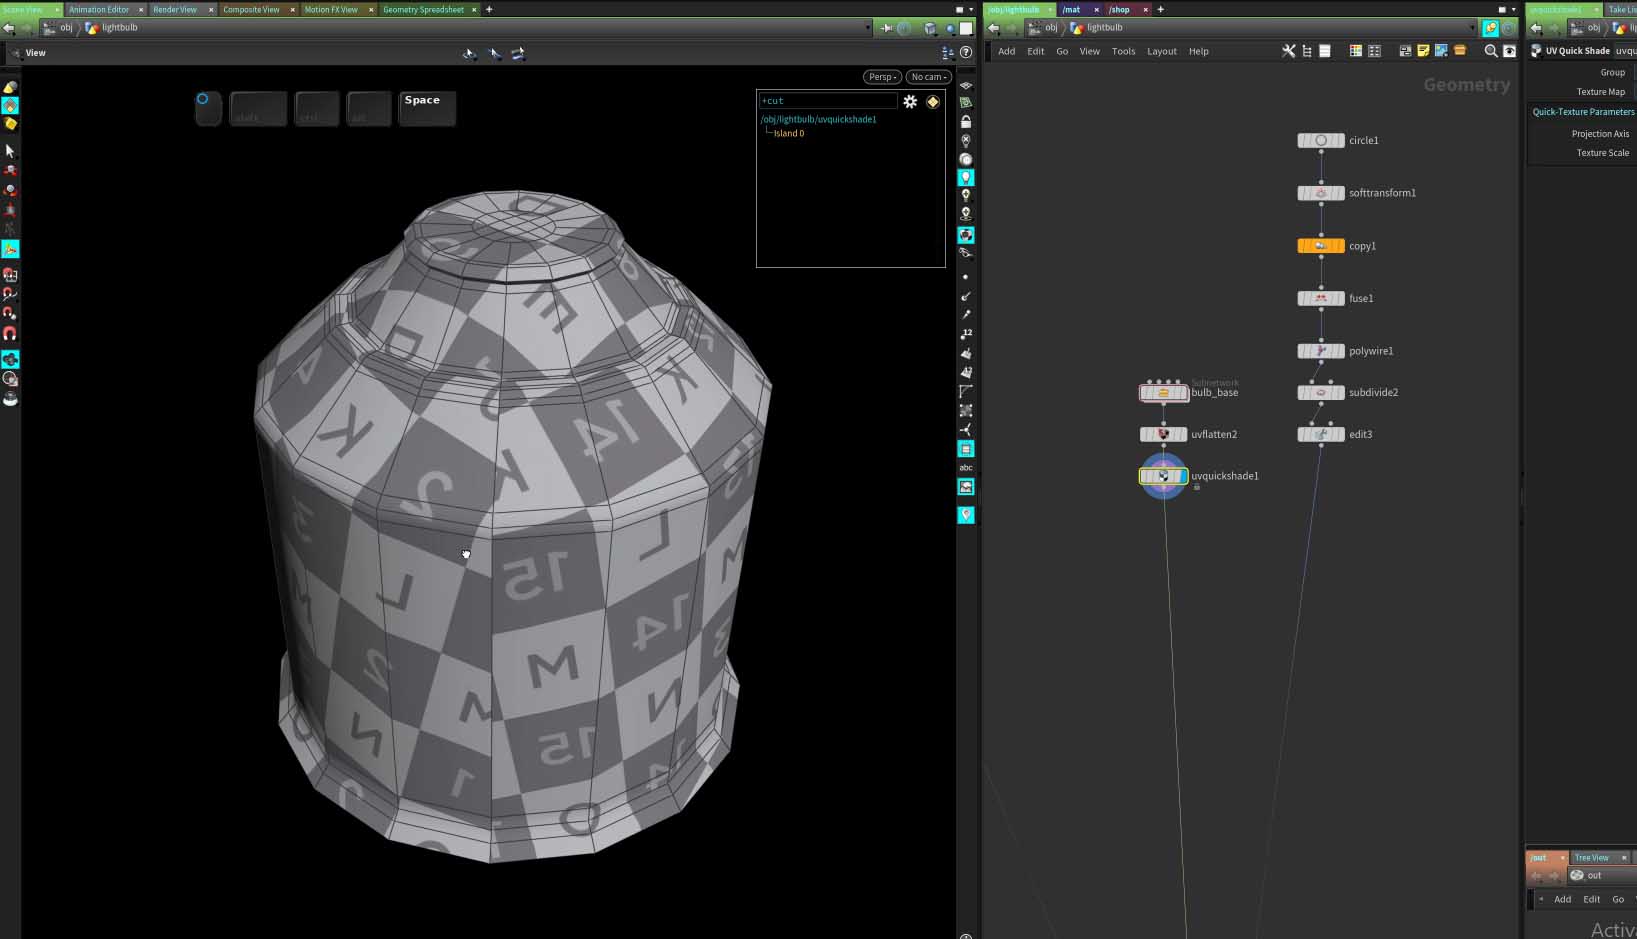Click the viewport help question mark icon
The height and width of the screenshot is (939, 1637).
[966, 53]
